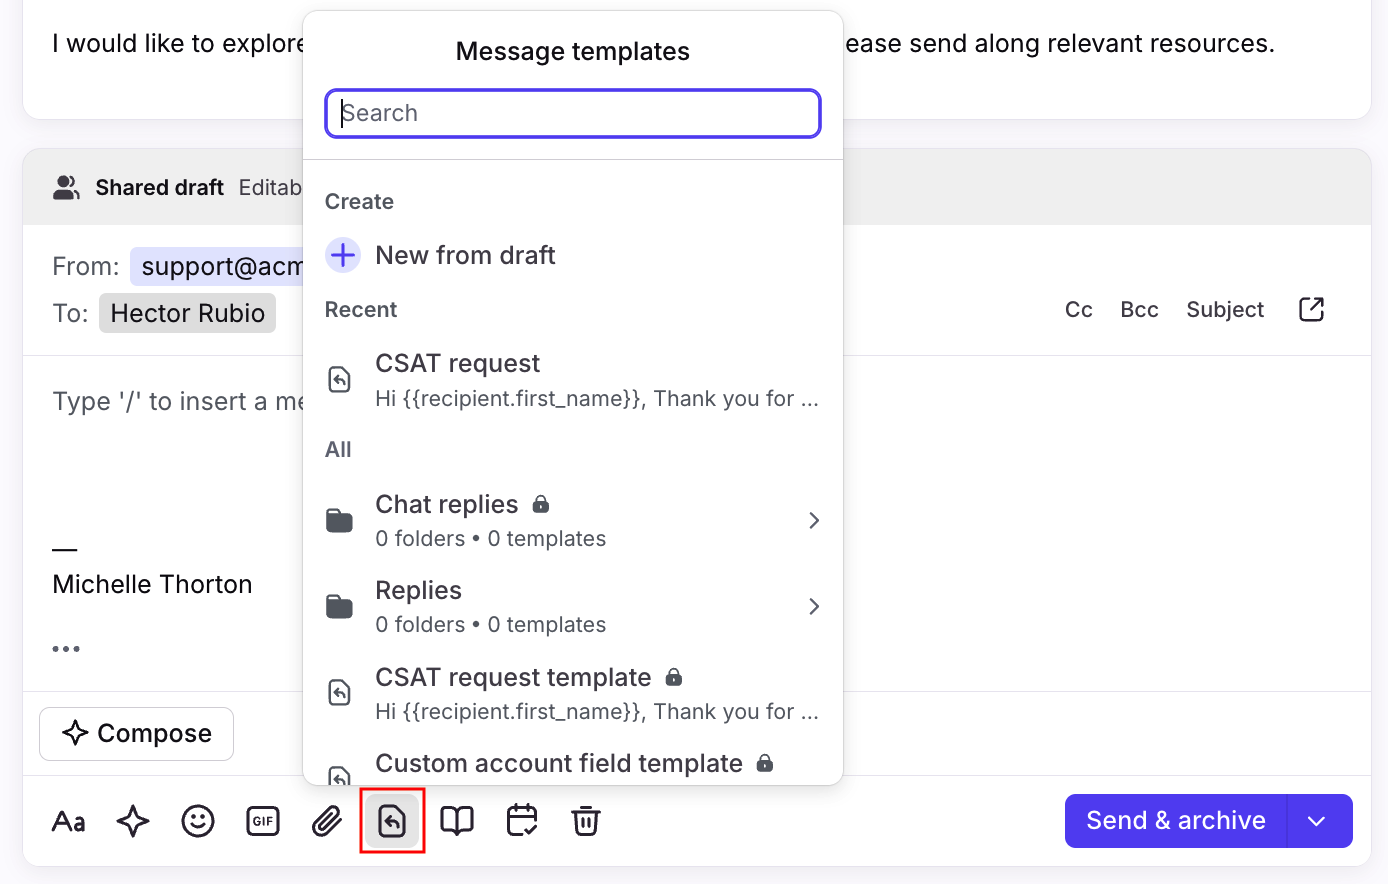
Task: Open the emoji picker
Action: tap(198, 821)
